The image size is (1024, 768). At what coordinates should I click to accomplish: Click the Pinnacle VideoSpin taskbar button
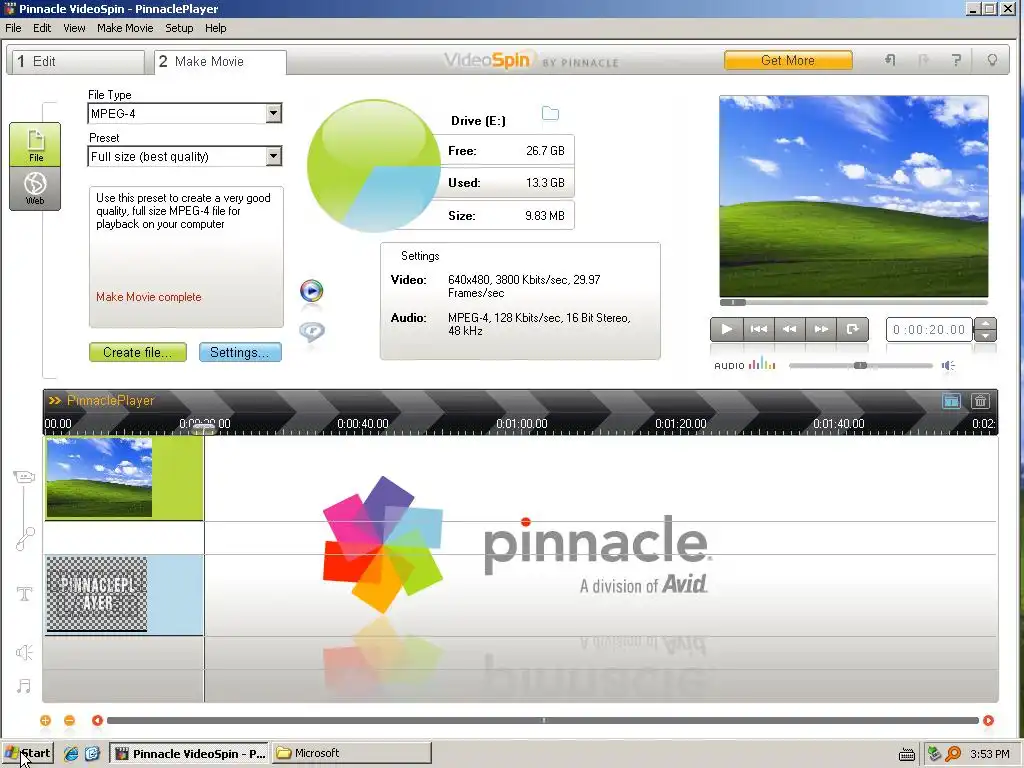[x=189, y=753]
